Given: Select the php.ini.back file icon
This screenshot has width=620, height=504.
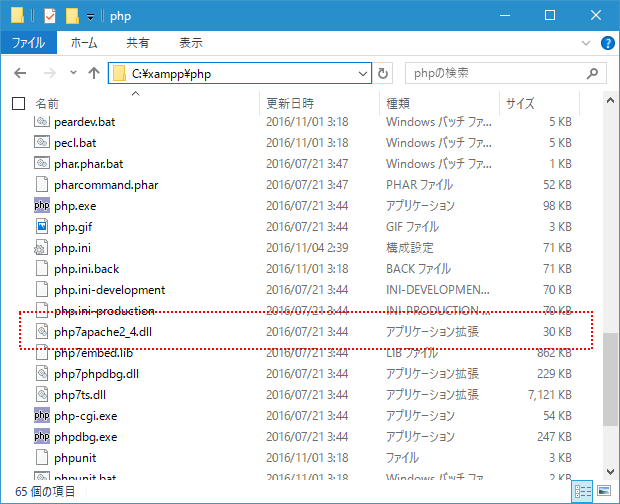Looking at the screenshot, I should [x=42, y=268].
